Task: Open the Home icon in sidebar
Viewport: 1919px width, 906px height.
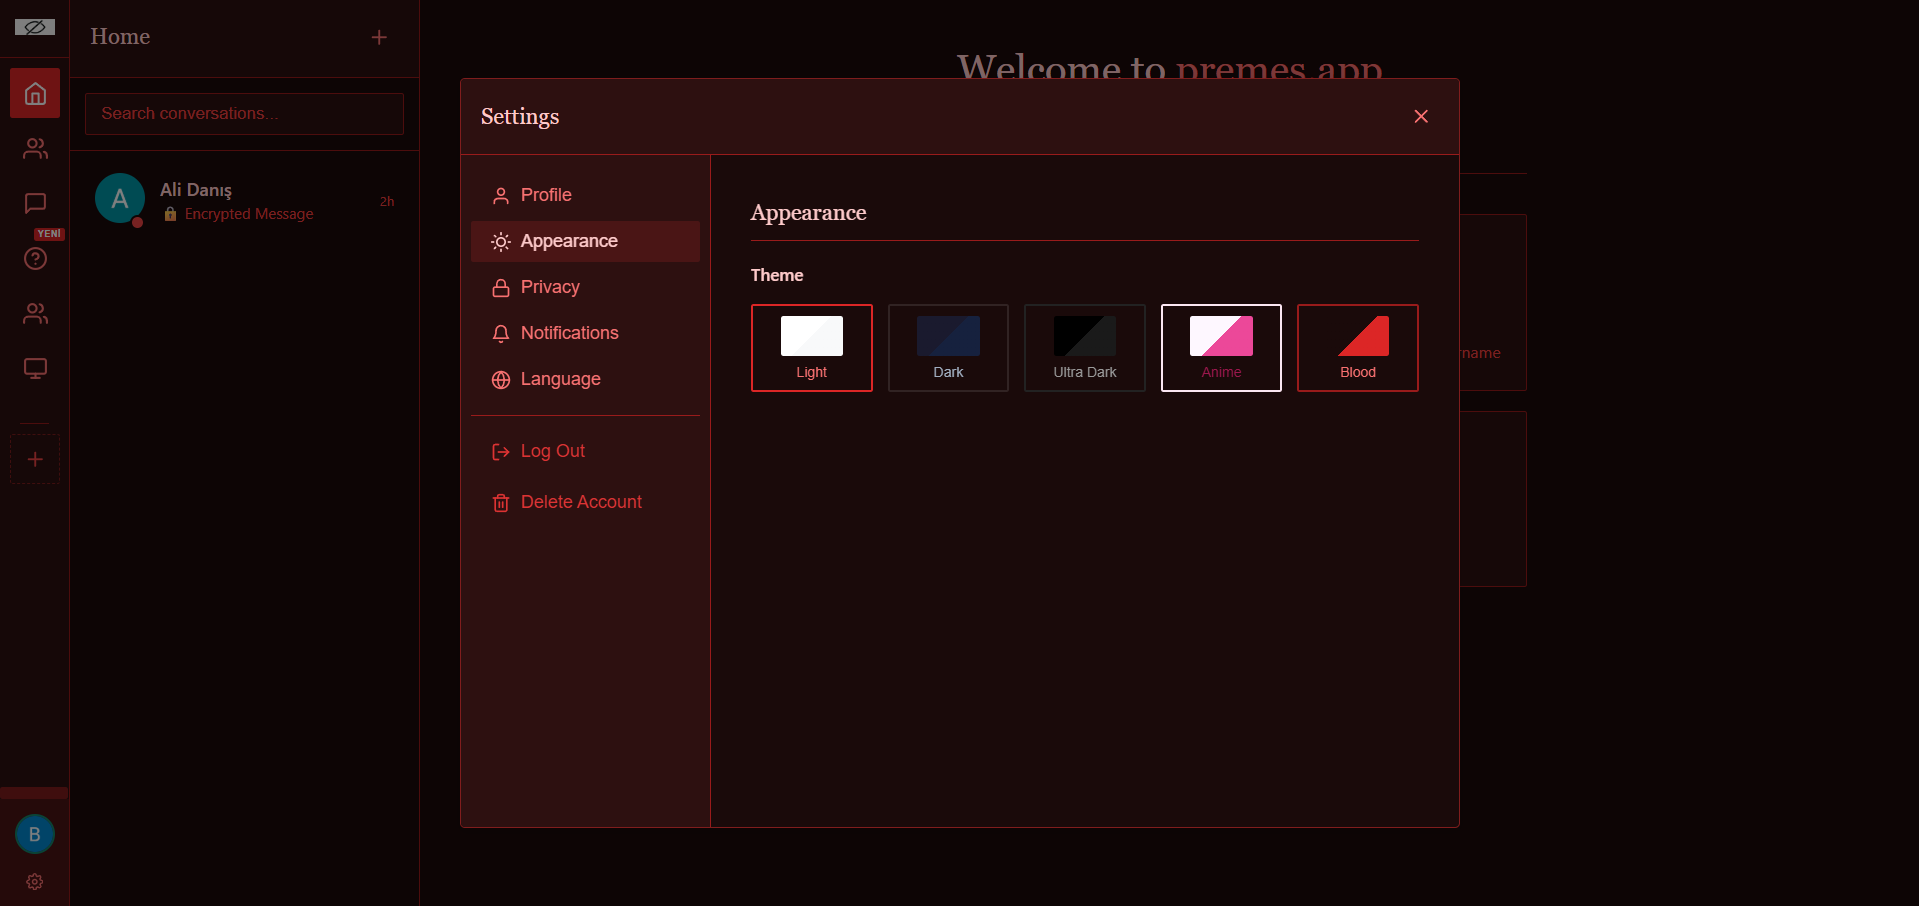Action: (34, 92)
